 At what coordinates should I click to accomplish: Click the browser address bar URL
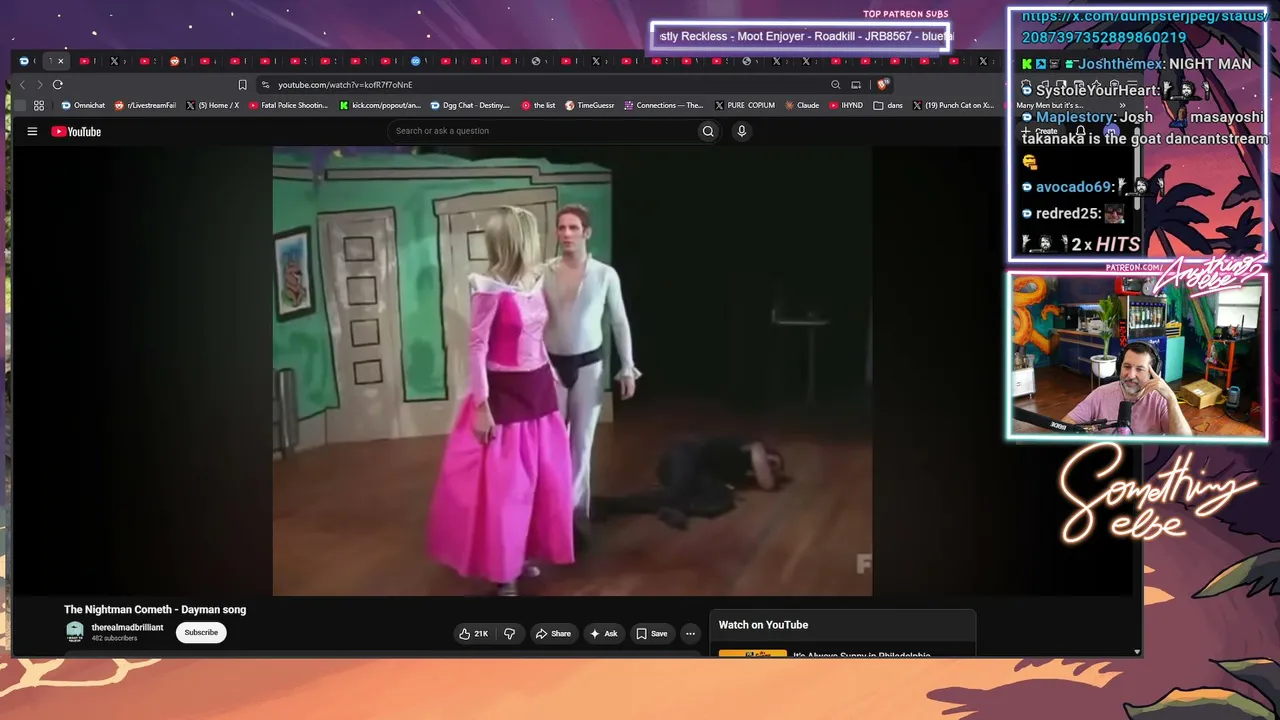click(345, 85)
